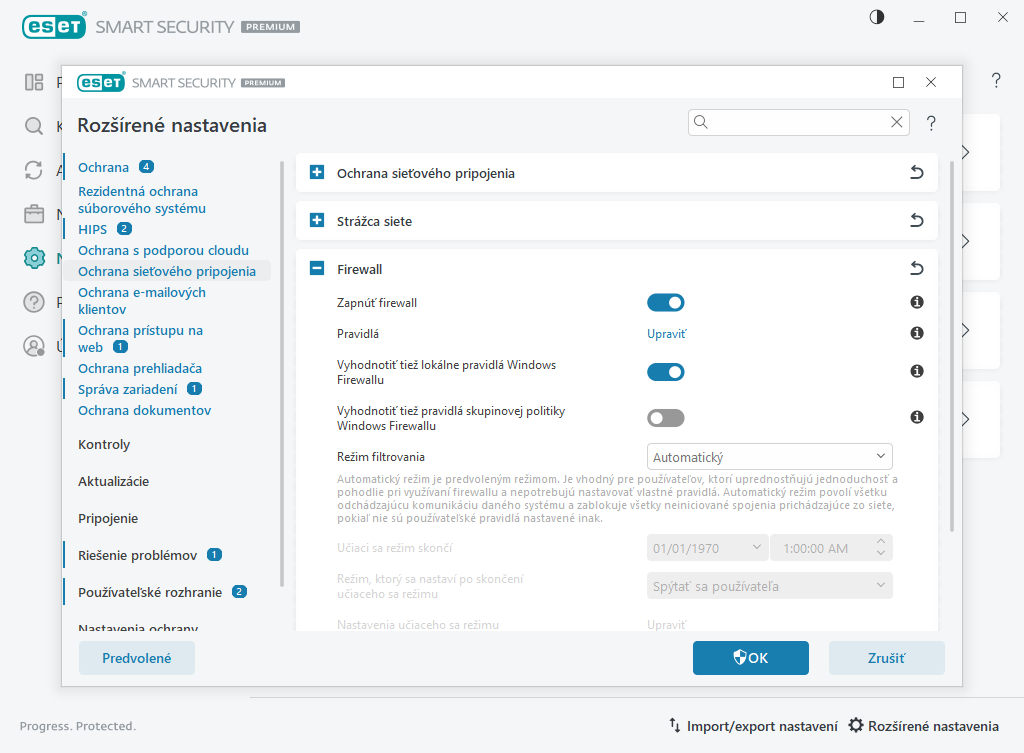Open the Režim filtrovania dropdown

pos(769,457)
